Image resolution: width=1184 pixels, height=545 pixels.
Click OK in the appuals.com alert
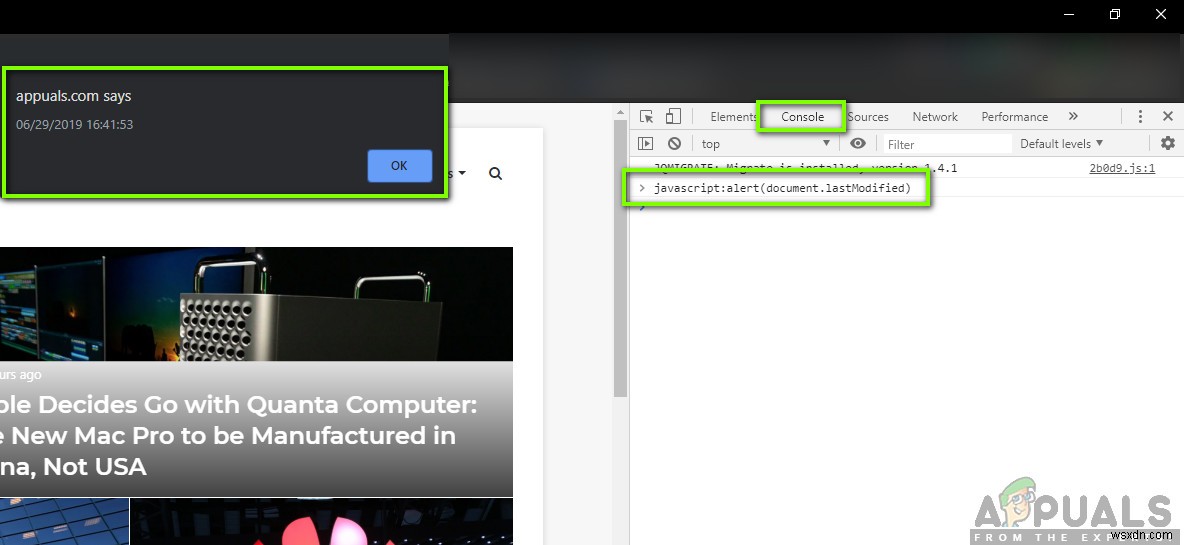point(399,166)
